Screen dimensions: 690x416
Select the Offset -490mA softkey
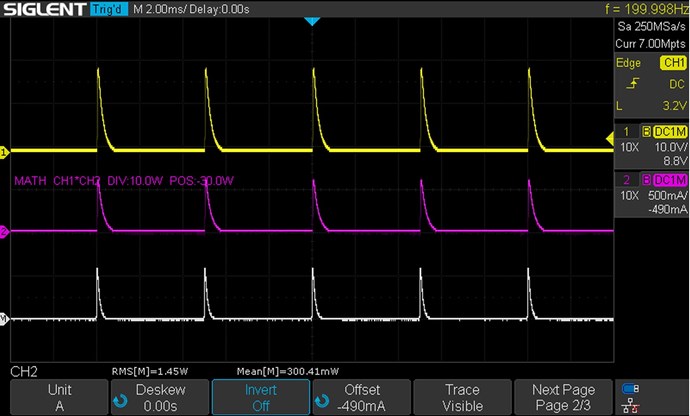click(362, 397)
